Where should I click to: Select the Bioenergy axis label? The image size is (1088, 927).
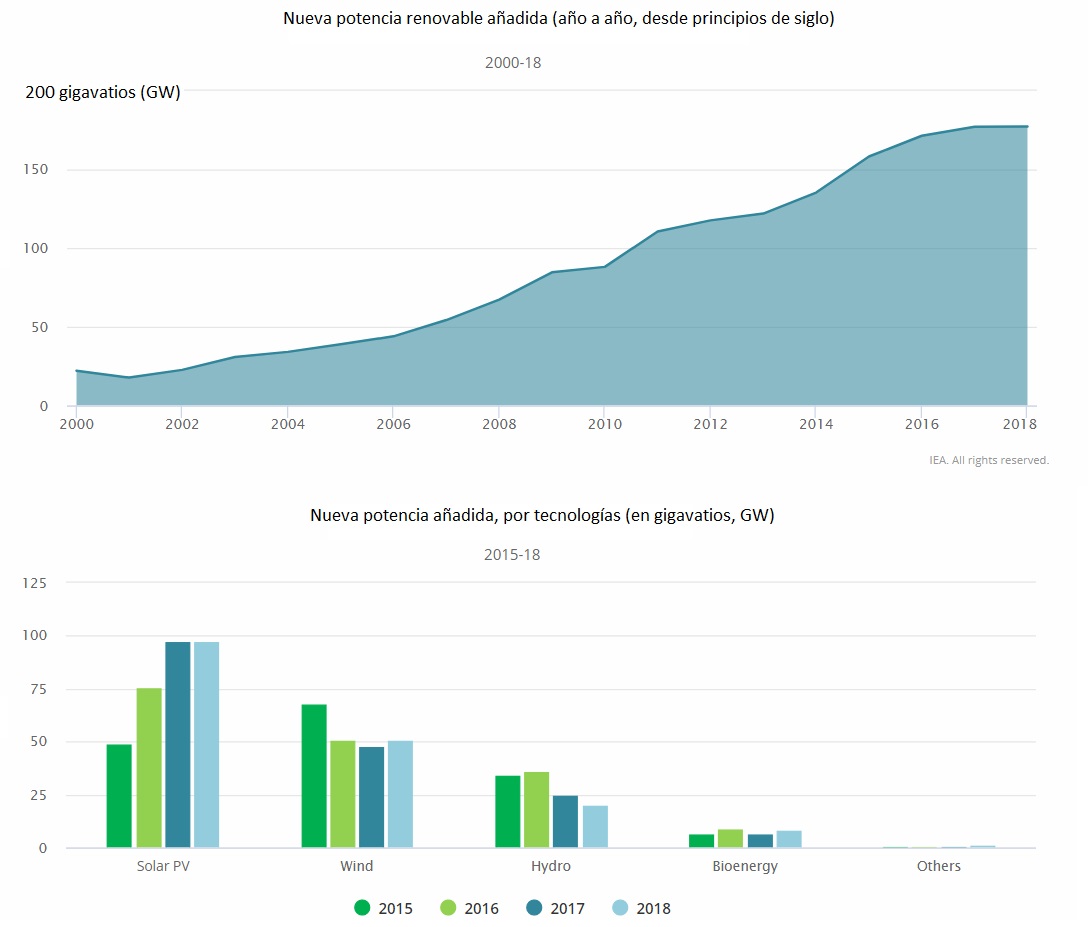pyautogui.click(x=745, y=866)
